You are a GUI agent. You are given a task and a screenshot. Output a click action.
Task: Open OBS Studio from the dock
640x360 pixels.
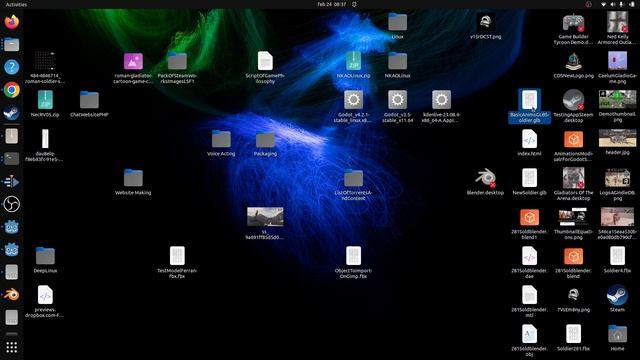(x=11, y=204)
